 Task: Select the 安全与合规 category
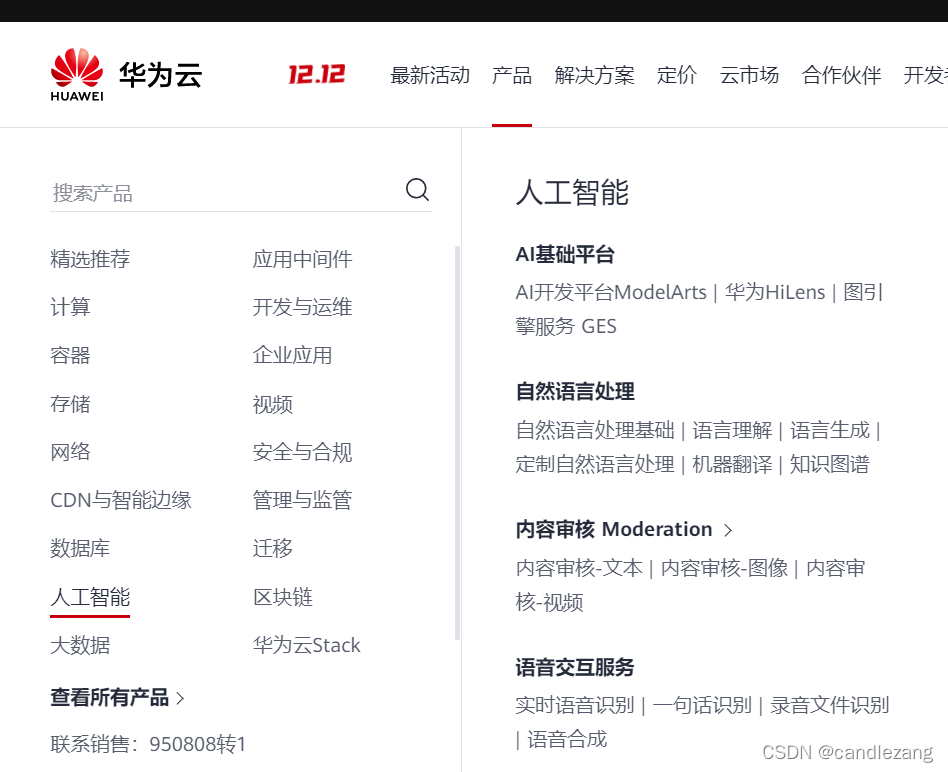pyautogui.click(x=302, y=452)
